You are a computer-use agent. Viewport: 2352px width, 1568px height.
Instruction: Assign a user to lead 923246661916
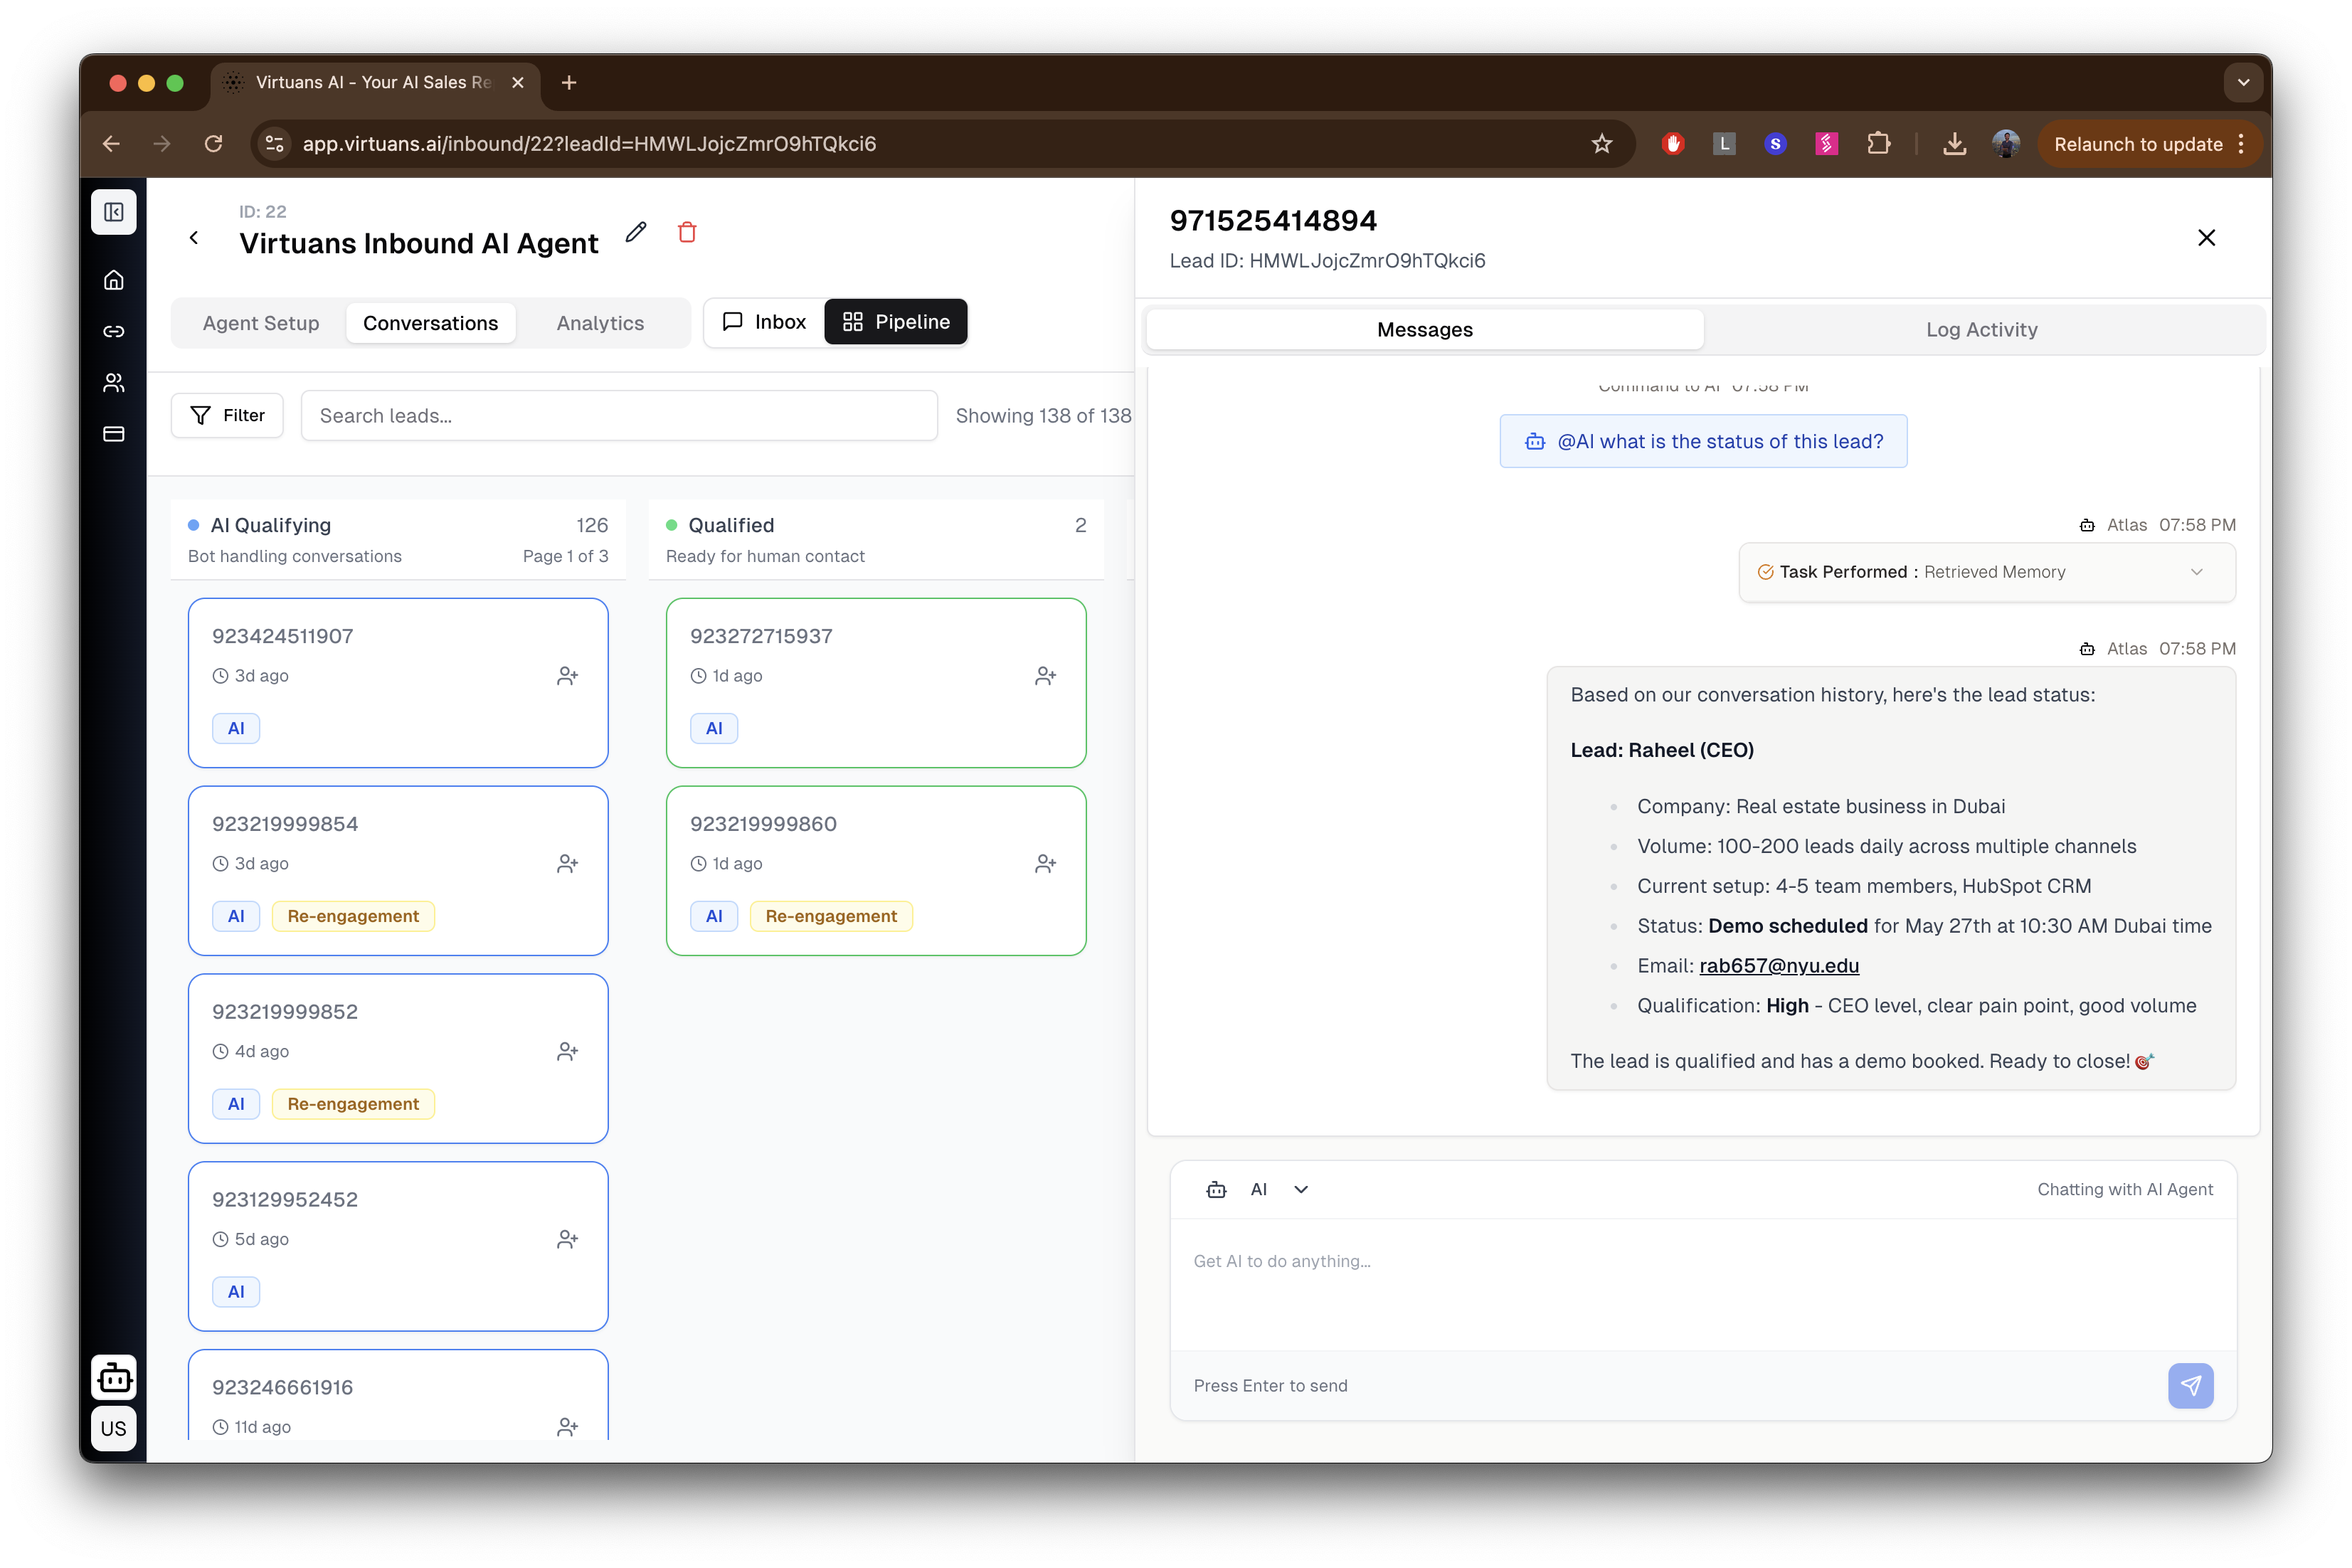[568, 1427]
